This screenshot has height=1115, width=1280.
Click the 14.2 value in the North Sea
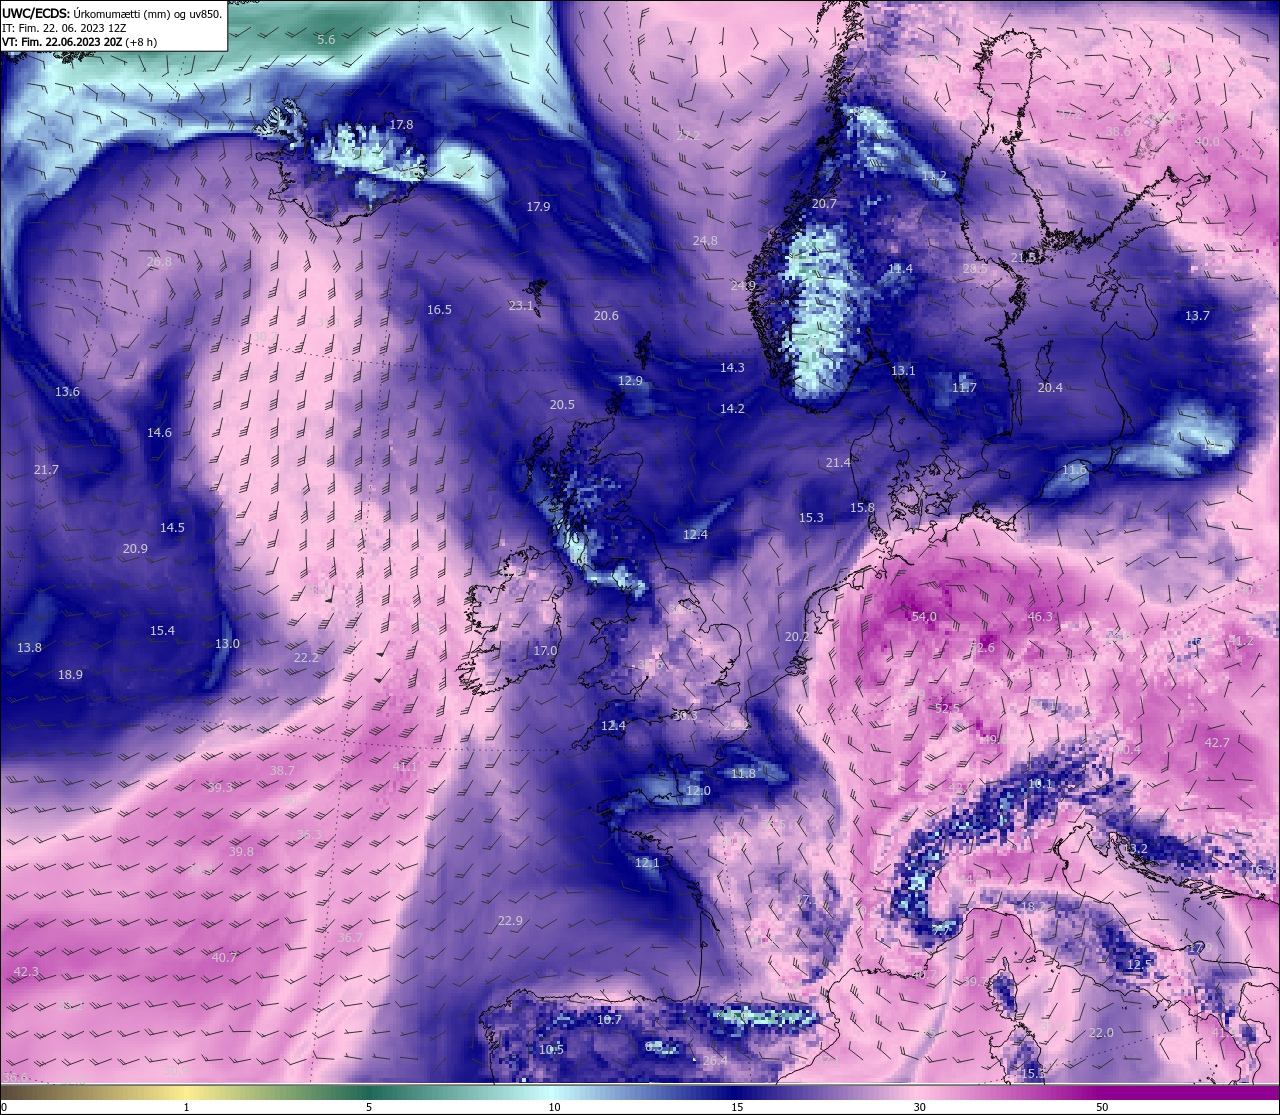732,408
